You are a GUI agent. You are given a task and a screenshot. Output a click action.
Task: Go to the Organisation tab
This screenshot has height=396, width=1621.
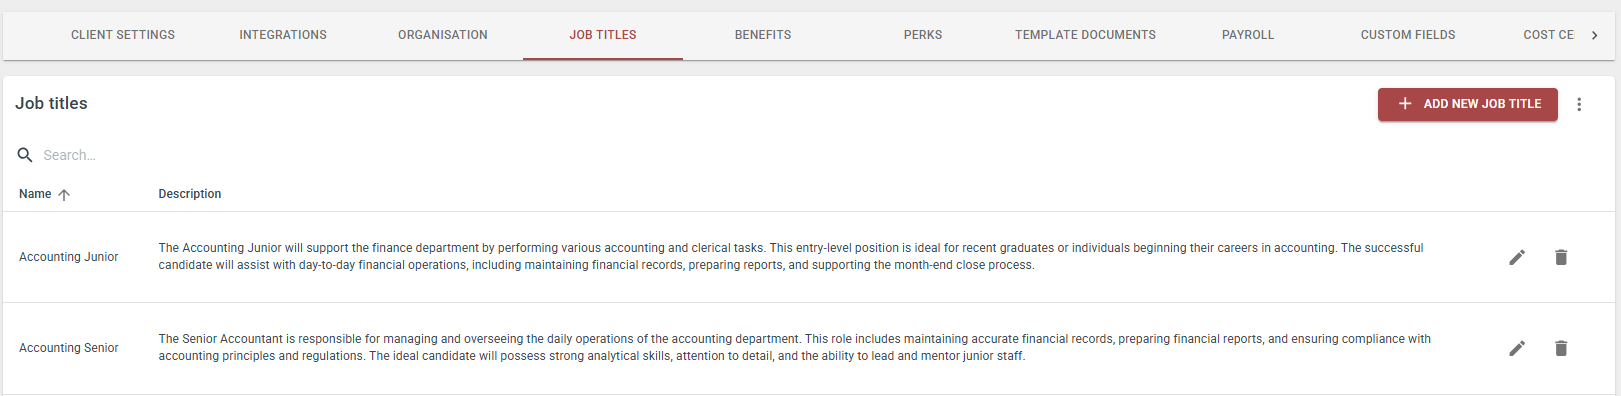tap(443, 35)
